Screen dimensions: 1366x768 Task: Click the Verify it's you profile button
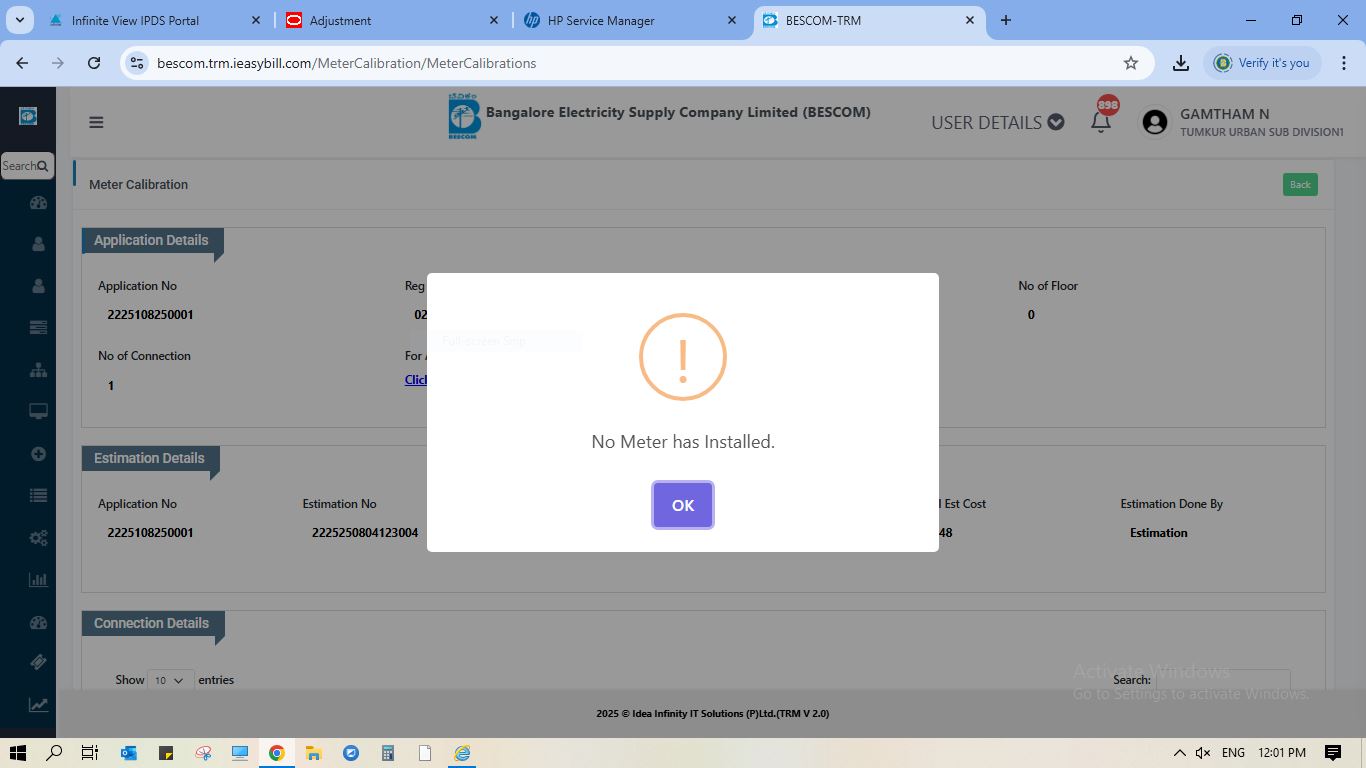[x=1263, y=63]
